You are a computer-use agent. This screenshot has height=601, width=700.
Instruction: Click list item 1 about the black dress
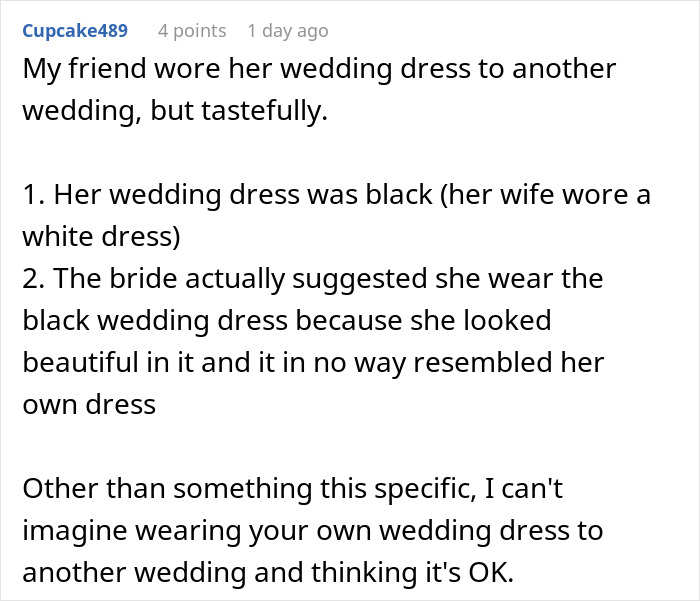[336, 195]
